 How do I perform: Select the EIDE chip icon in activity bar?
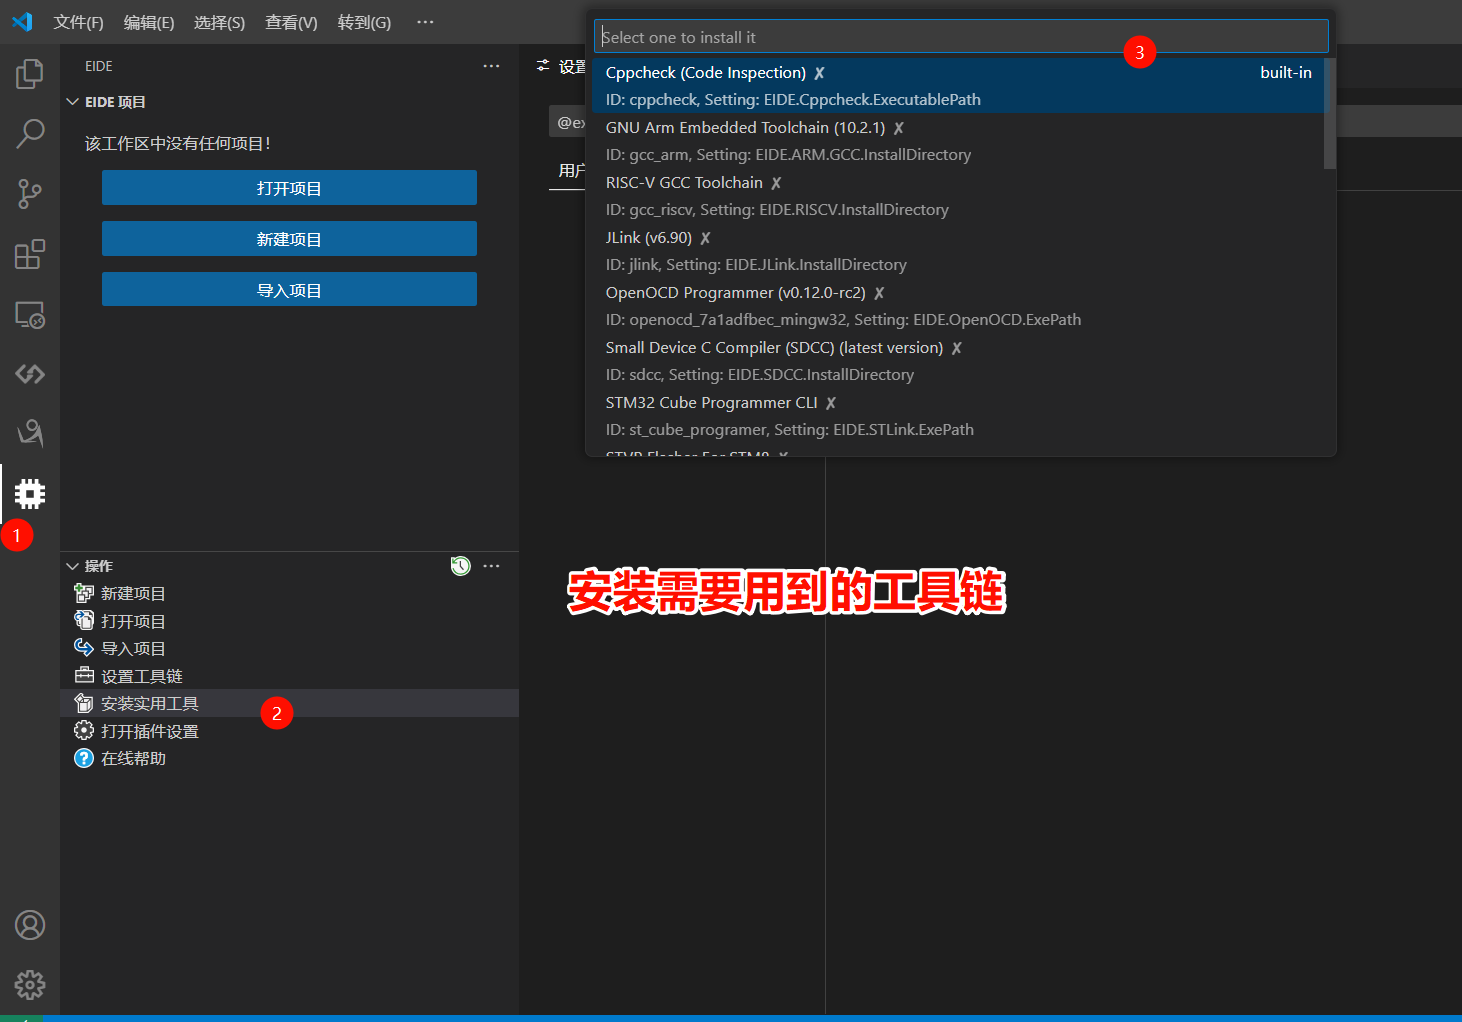click(x=30, y=494)
